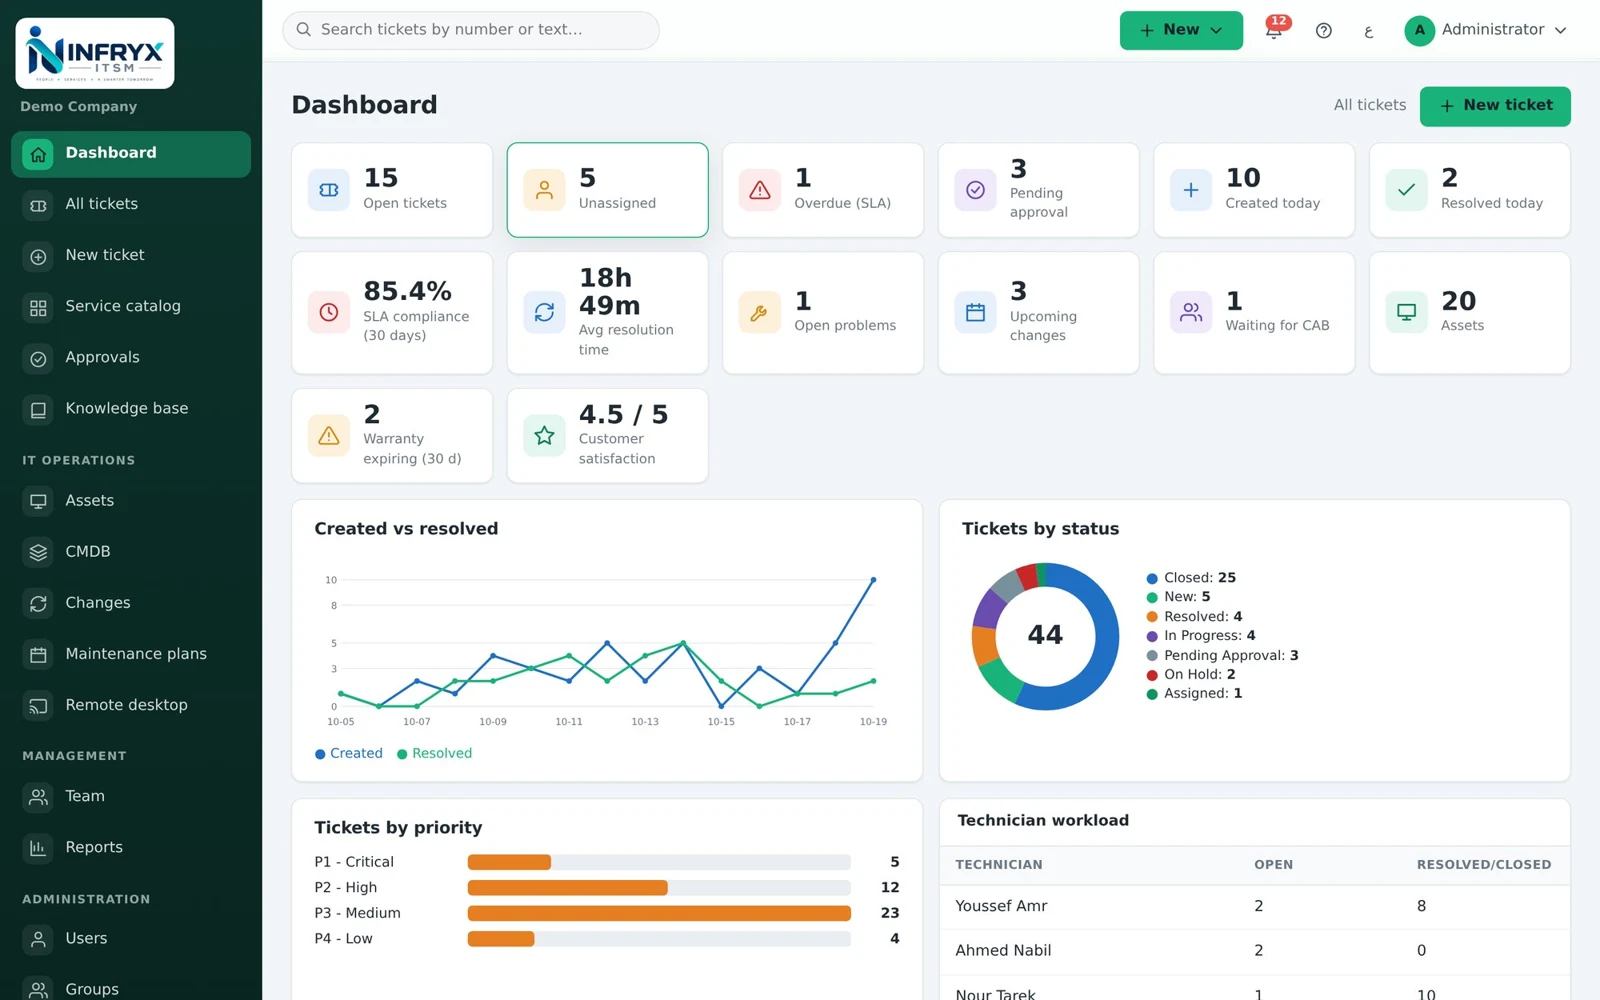Click the Reports bar chart icon
This screenshot has height=1000, width=1600.
(x=38, y=848)
